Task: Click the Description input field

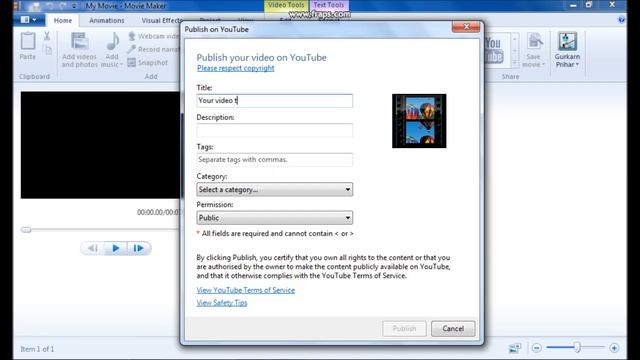Action: point(274,130)
